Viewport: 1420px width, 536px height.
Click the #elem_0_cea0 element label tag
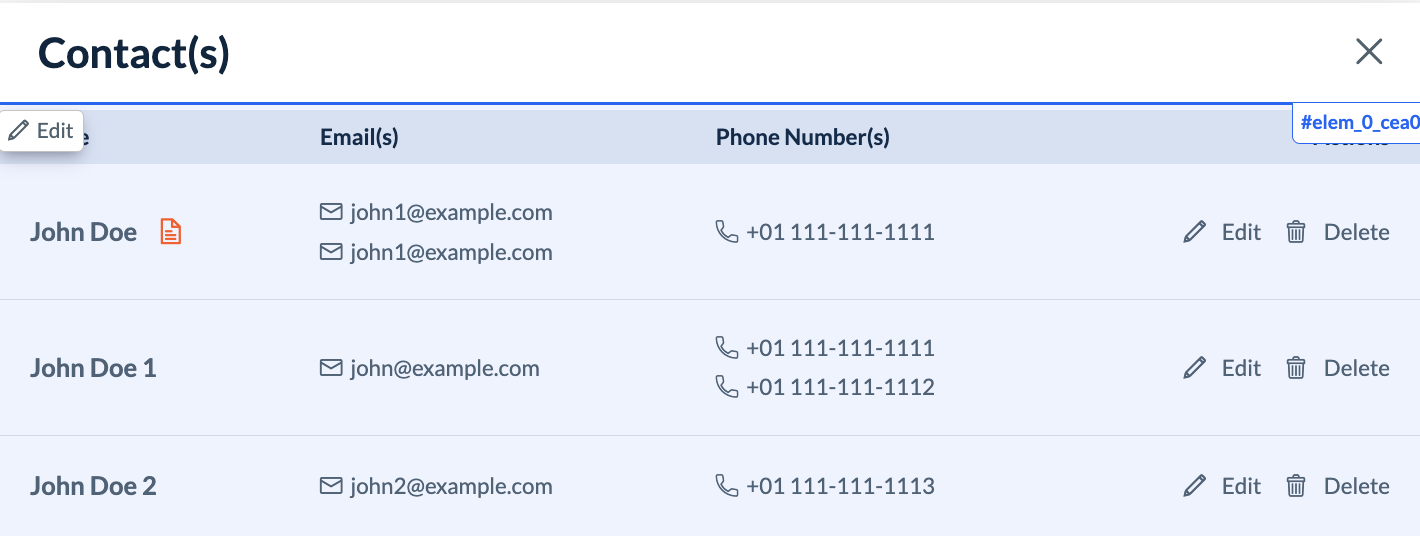[x=1358, y=123]
